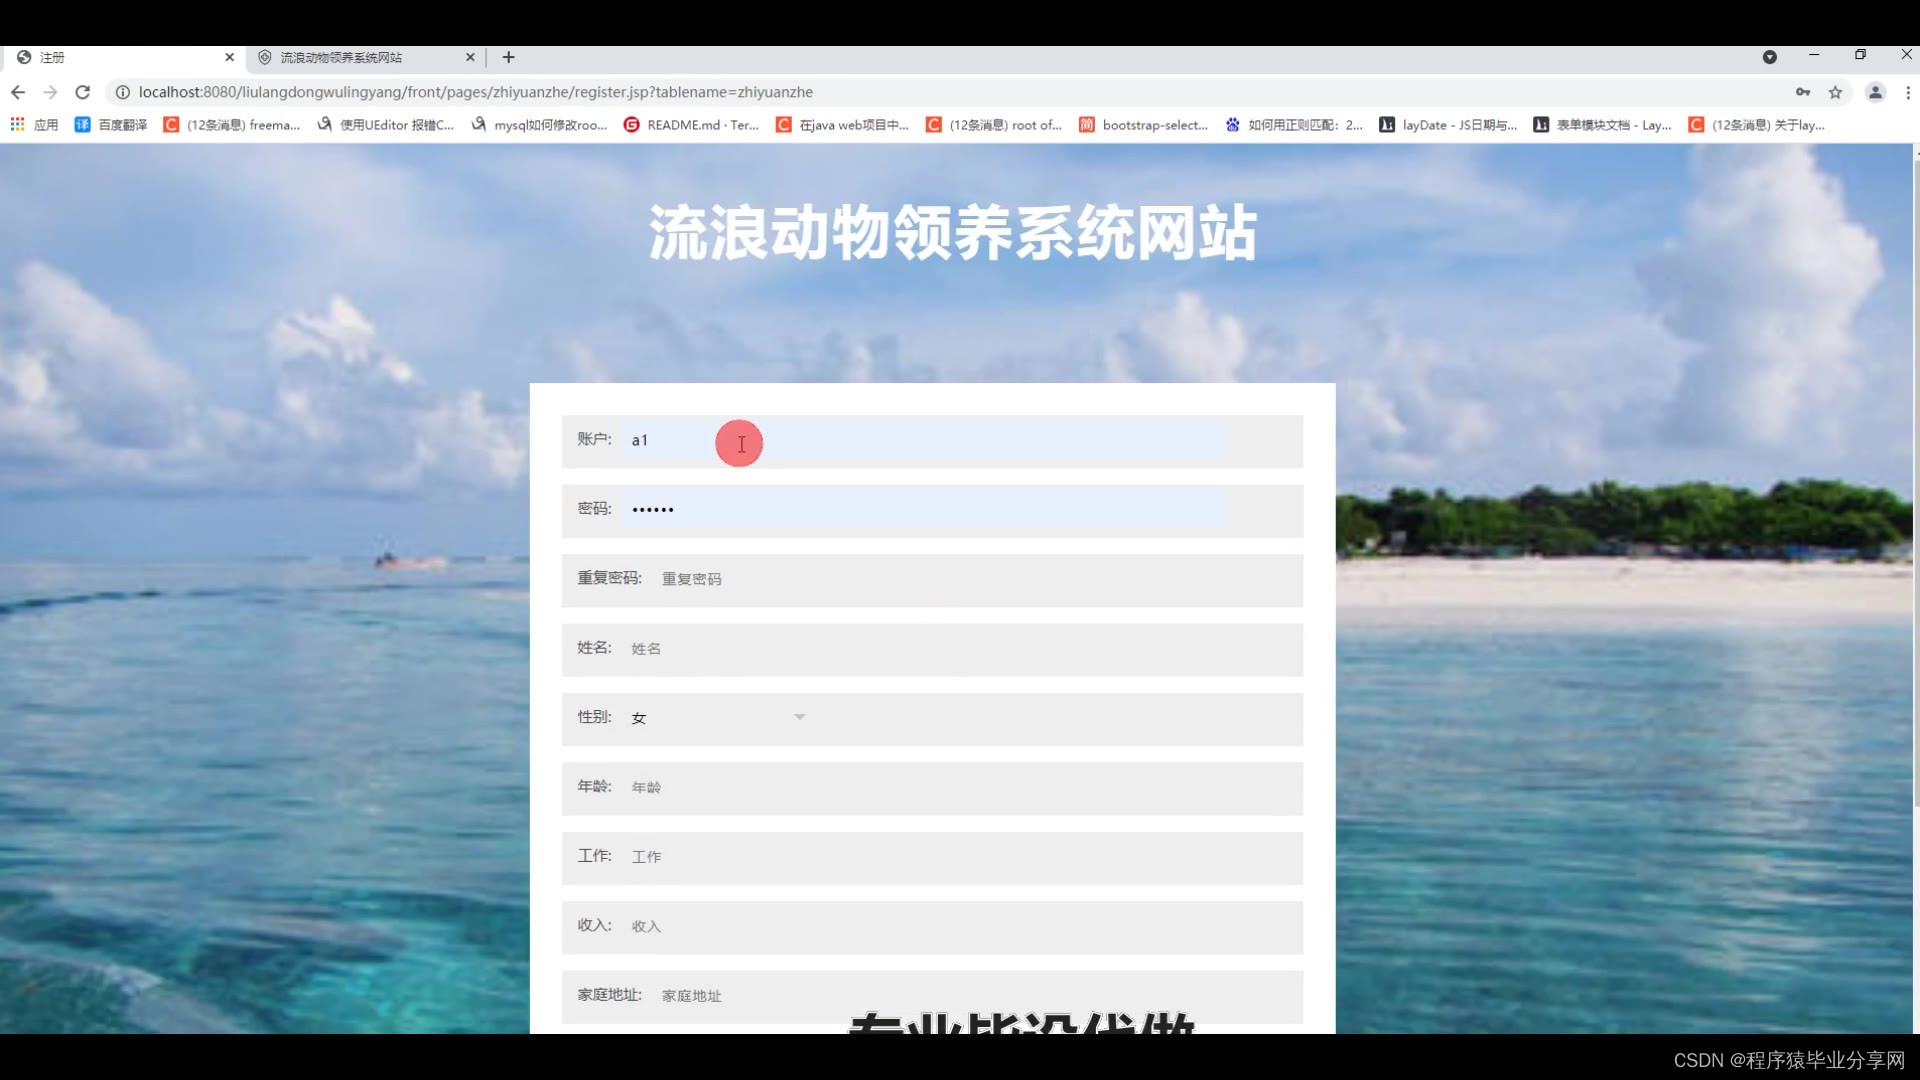Open a new browser tab
Viewport: 1920px width, 1080px height.
[508, 57]
